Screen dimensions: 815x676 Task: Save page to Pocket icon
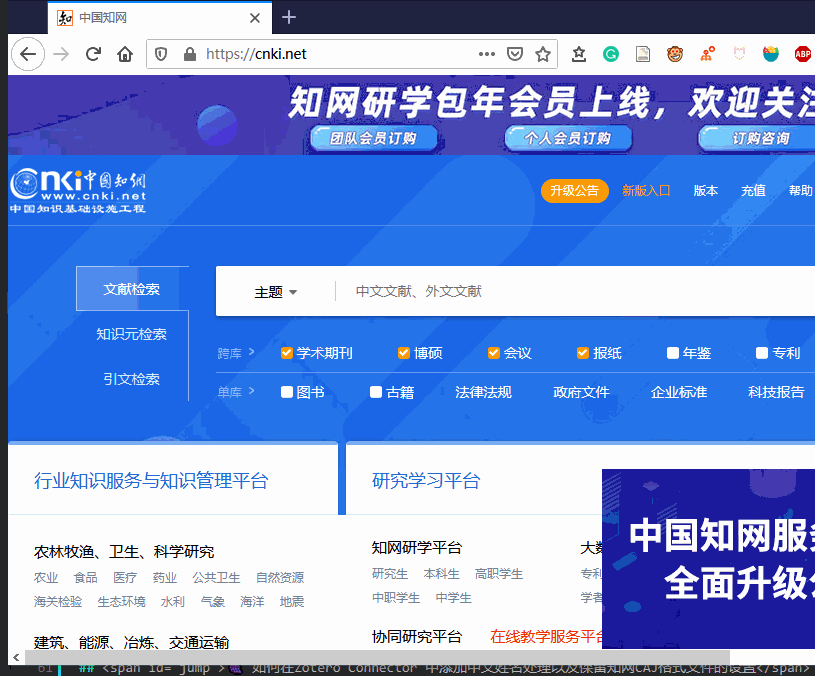click(515, 54)
